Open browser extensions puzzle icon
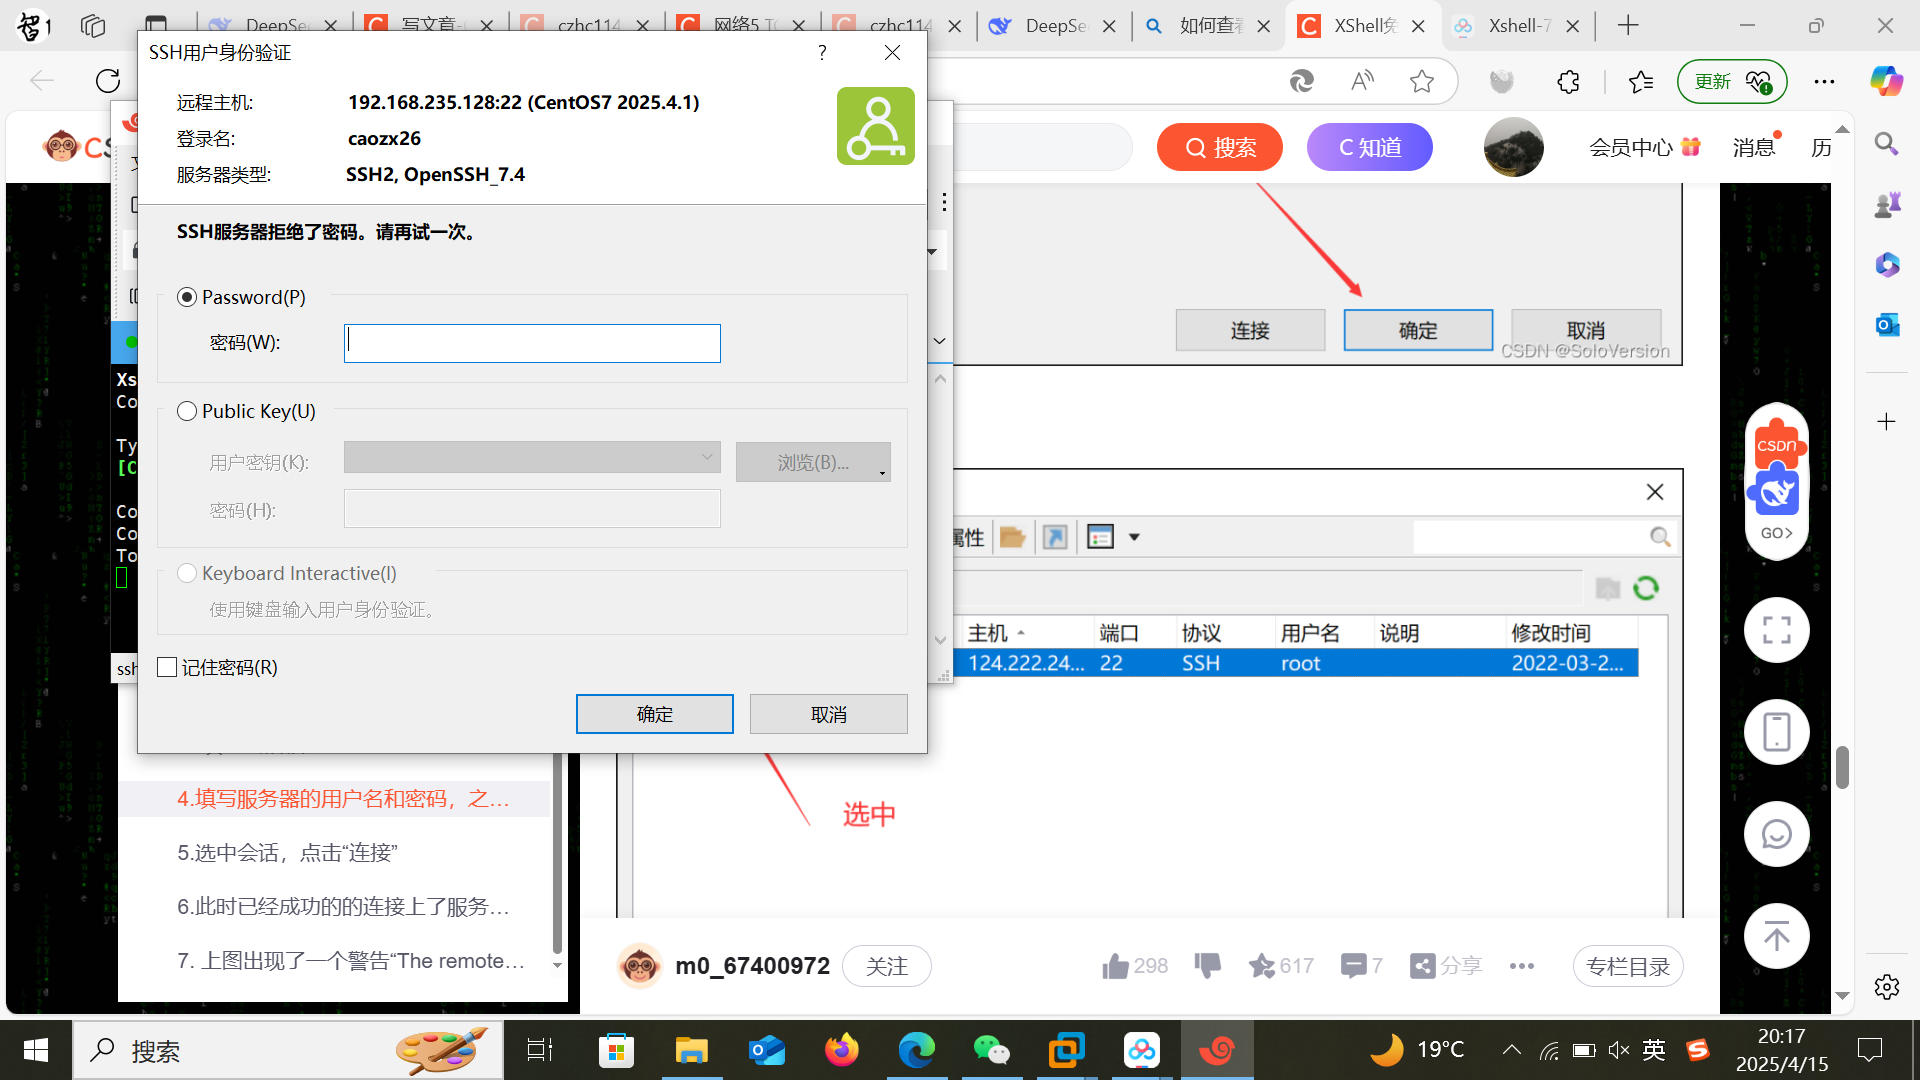This screenshot has width=1920, height=1080. (1568, 82)
